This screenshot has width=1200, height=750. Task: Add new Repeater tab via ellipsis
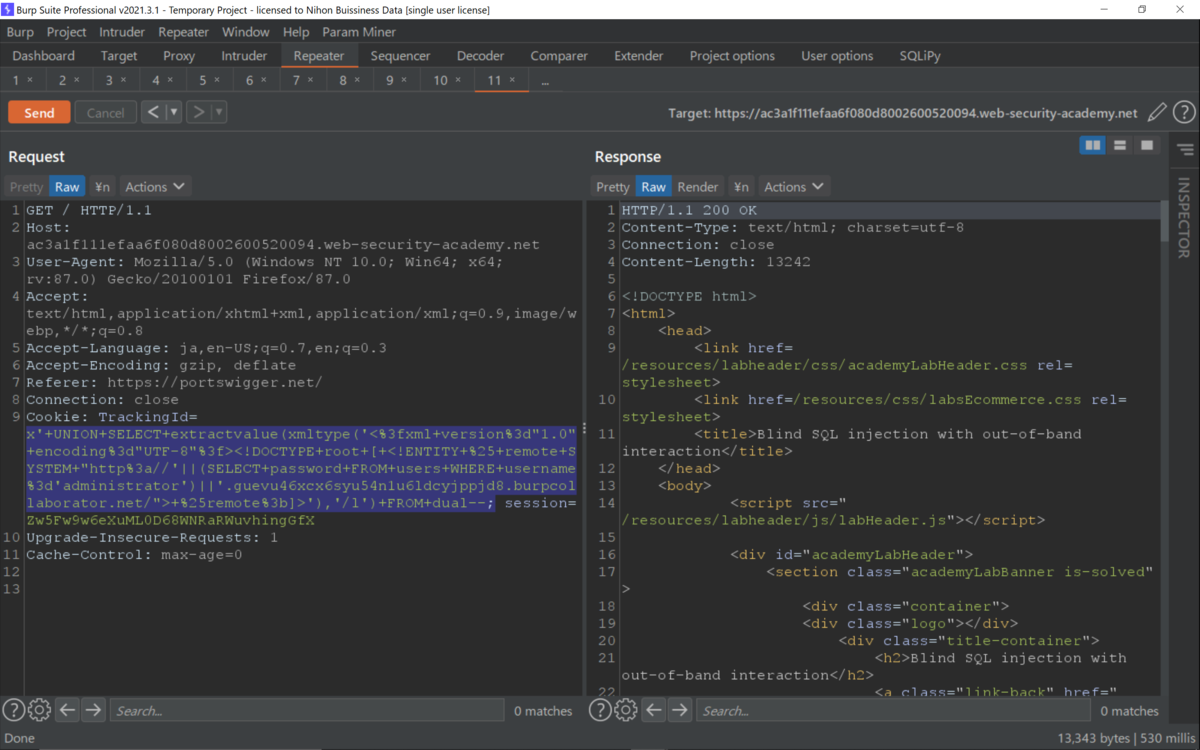[545, 80]
